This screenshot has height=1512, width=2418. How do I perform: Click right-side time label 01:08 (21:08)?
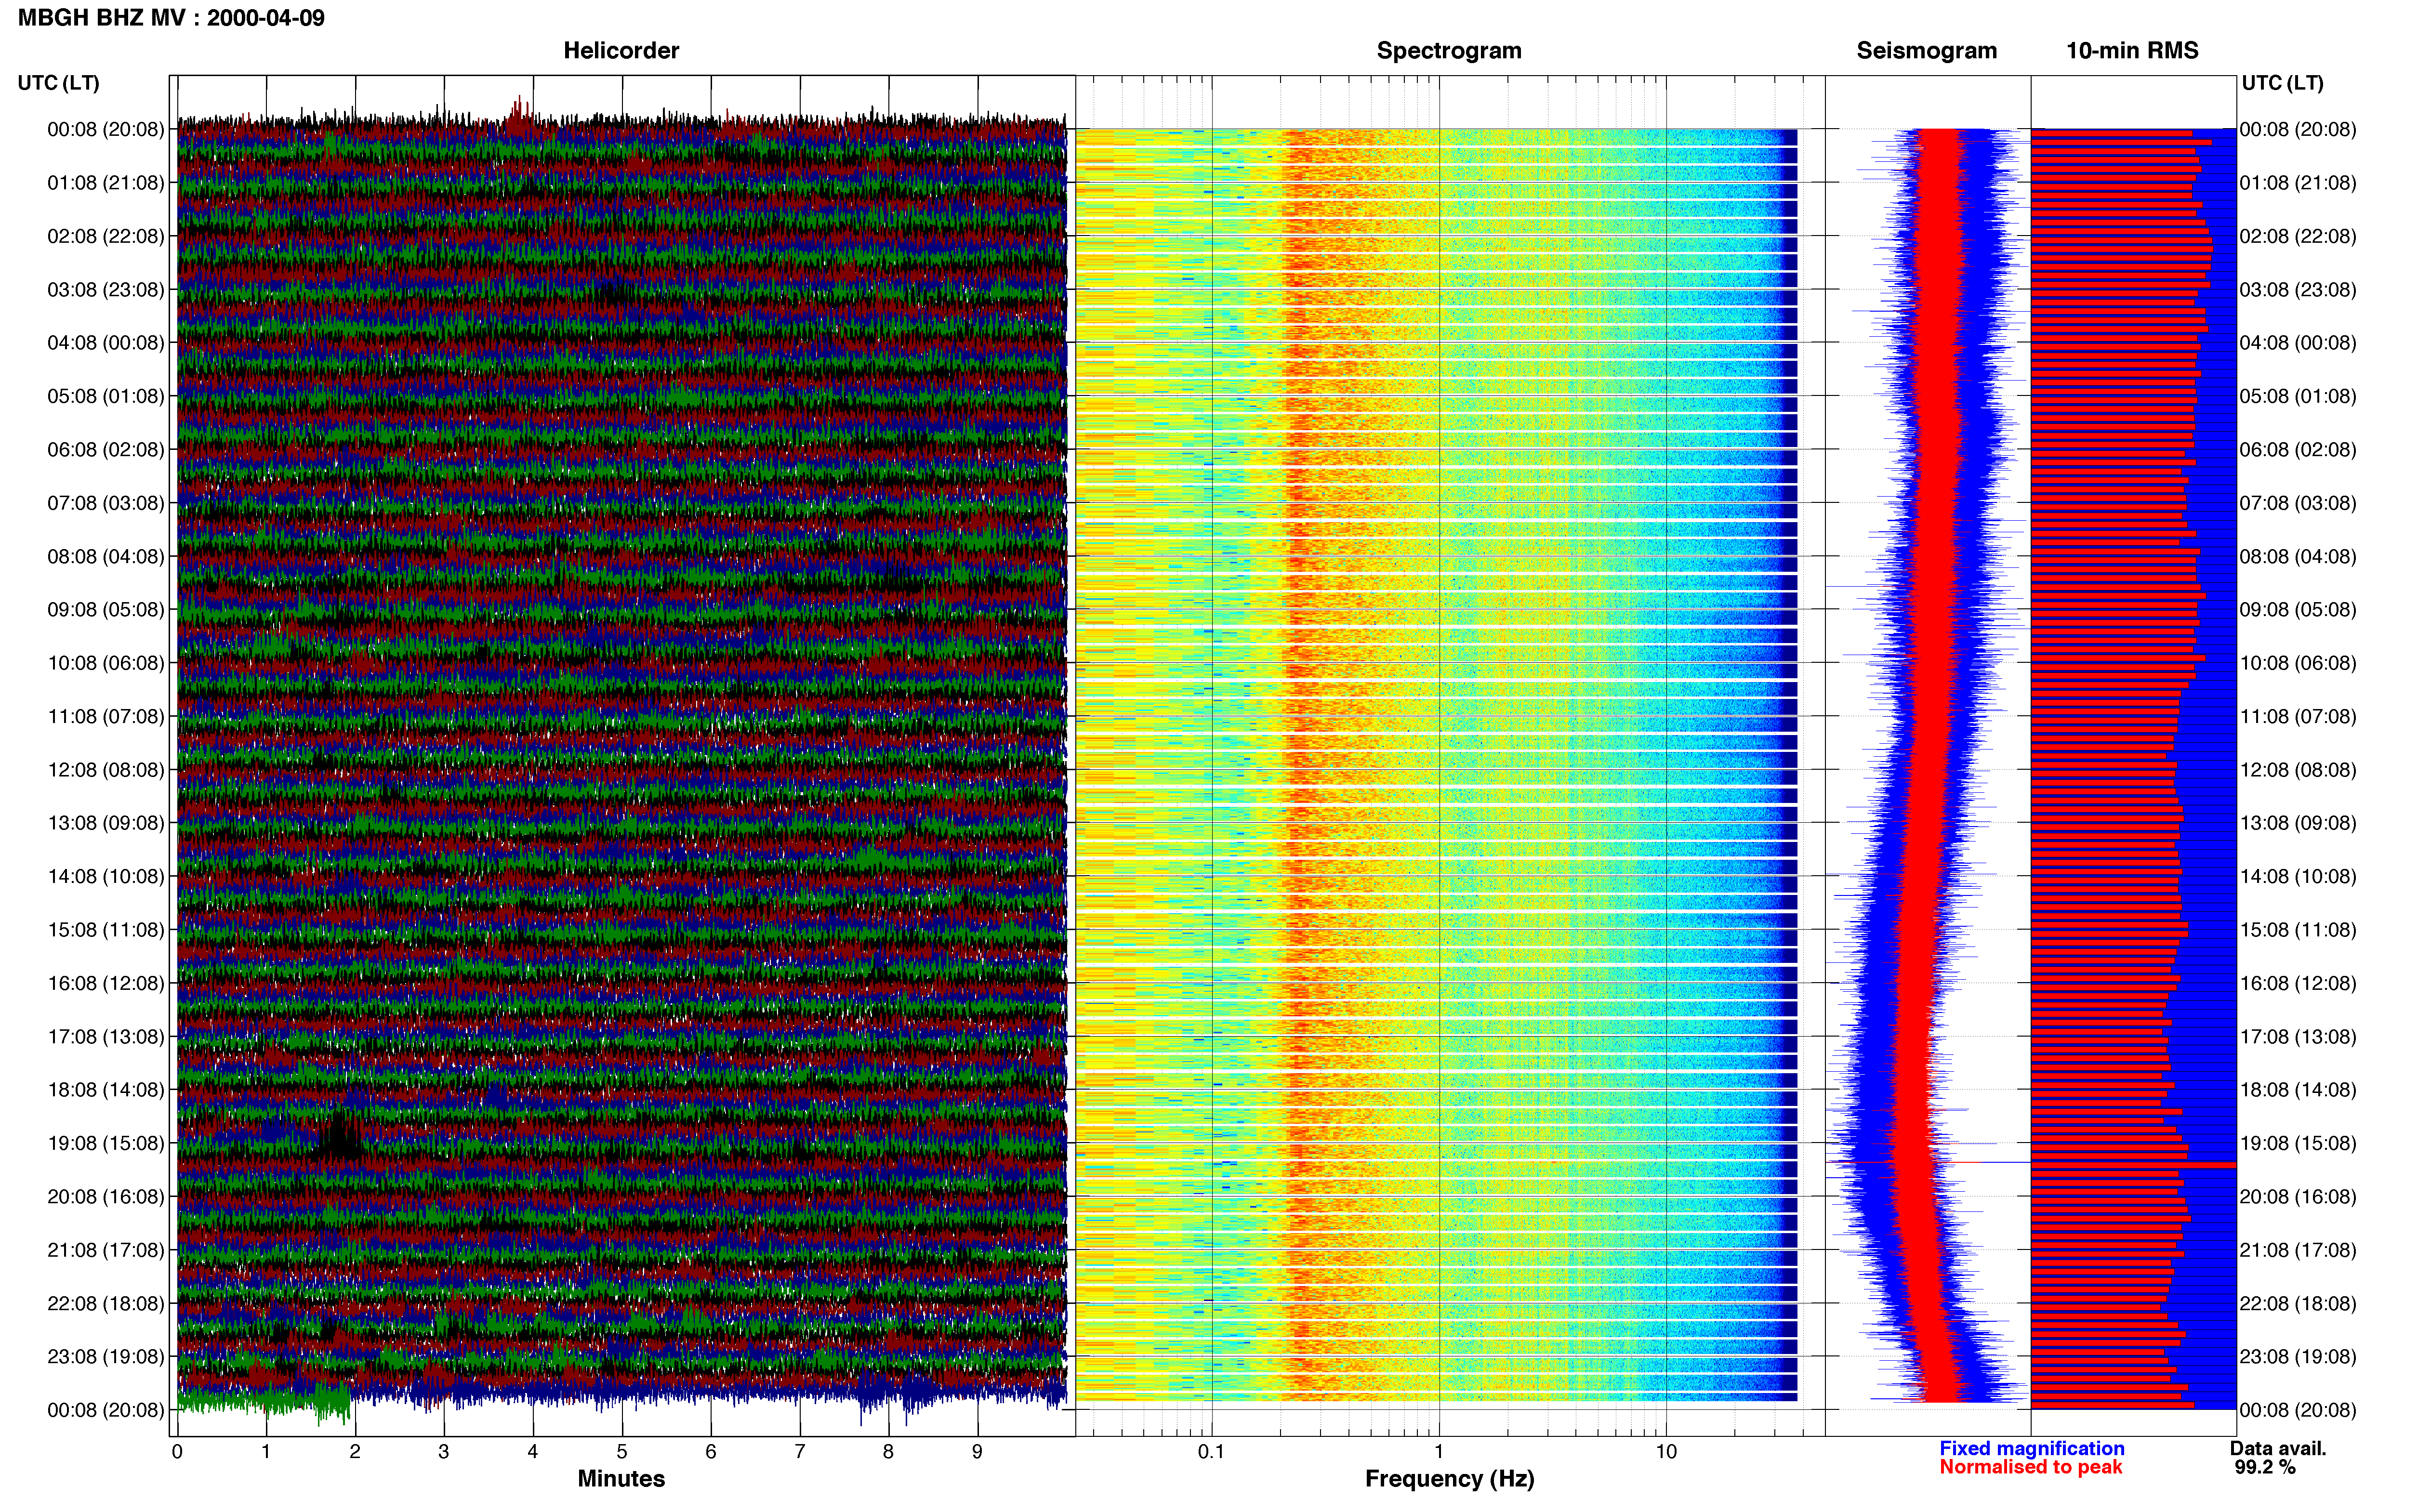click(x=2298, y=183)
